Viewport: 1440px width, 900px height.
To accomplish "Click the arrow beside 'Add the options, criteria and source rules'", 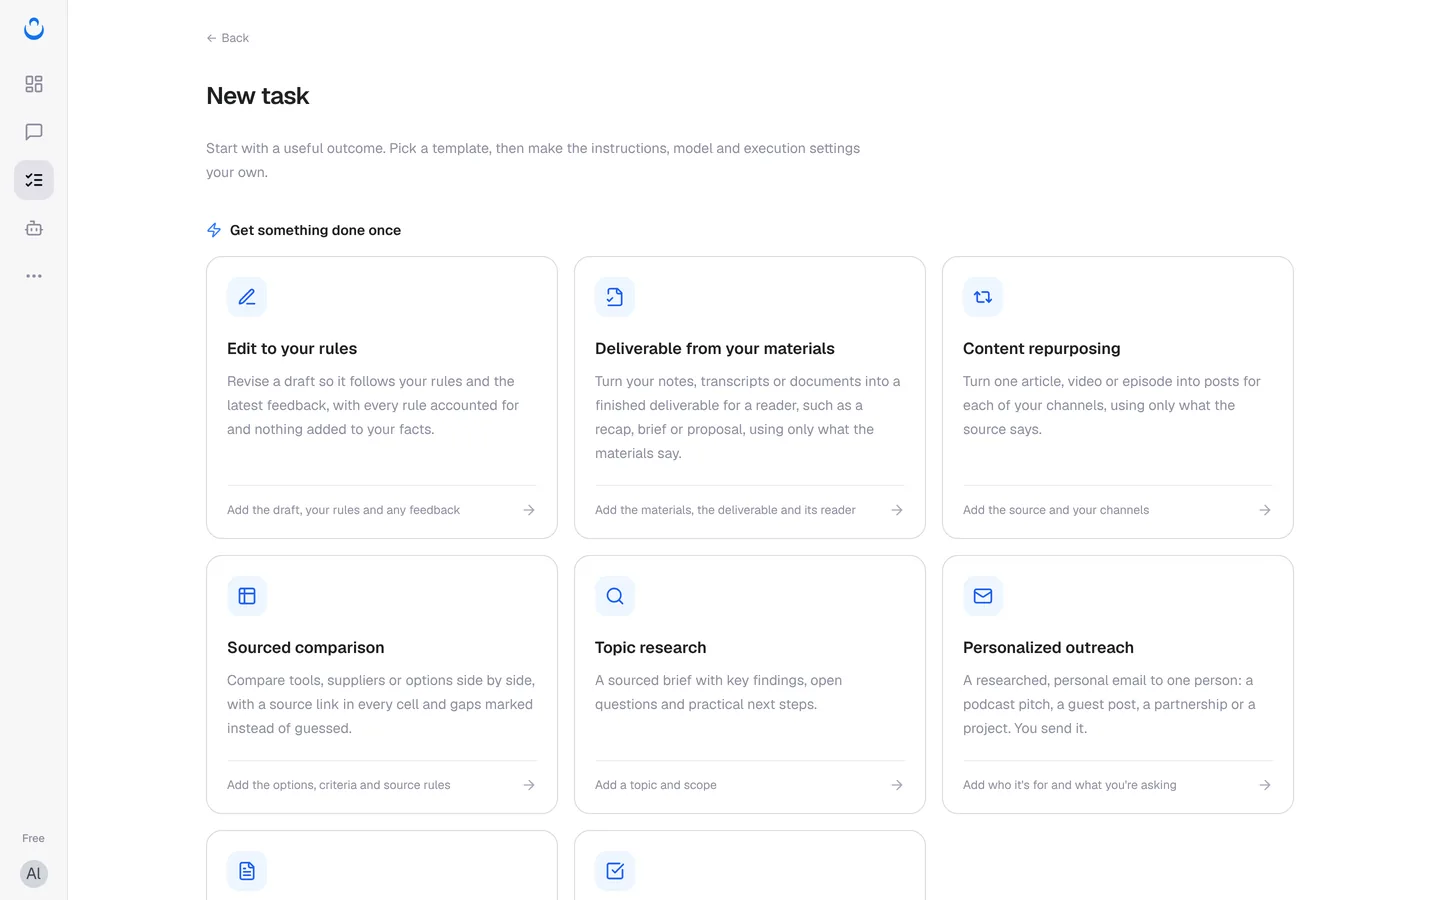I will click(x=529, y=785).
